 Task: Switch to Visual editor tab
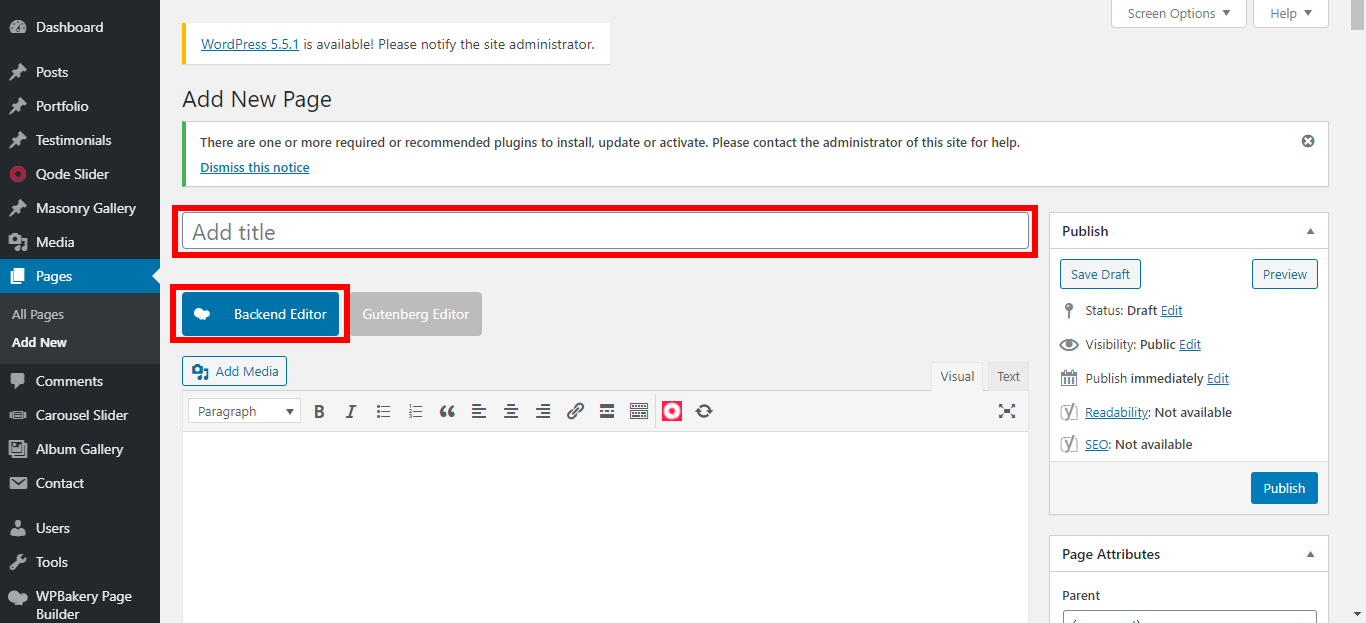click(957, 377)
